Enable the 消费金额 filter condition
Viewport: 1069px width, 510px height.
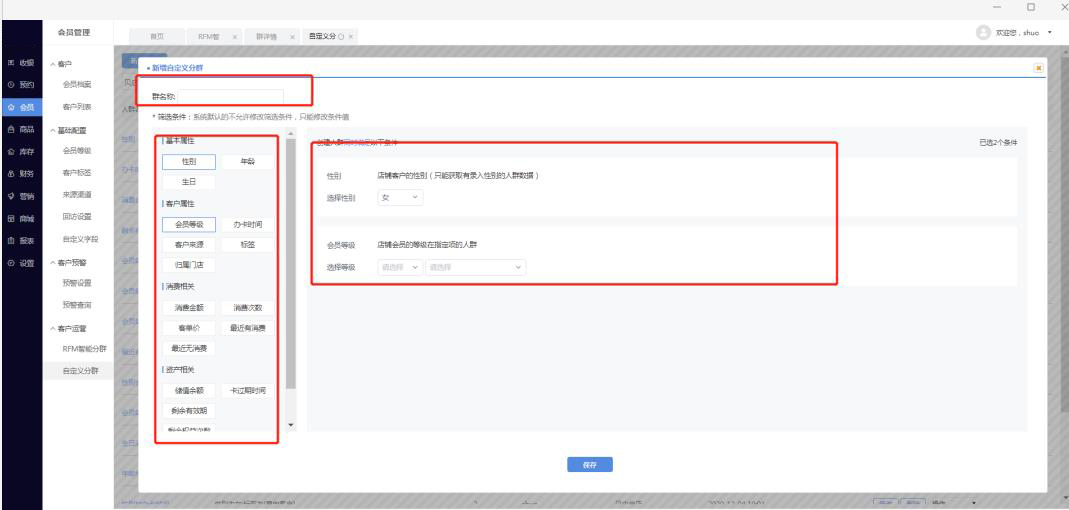tap(188, 308)
